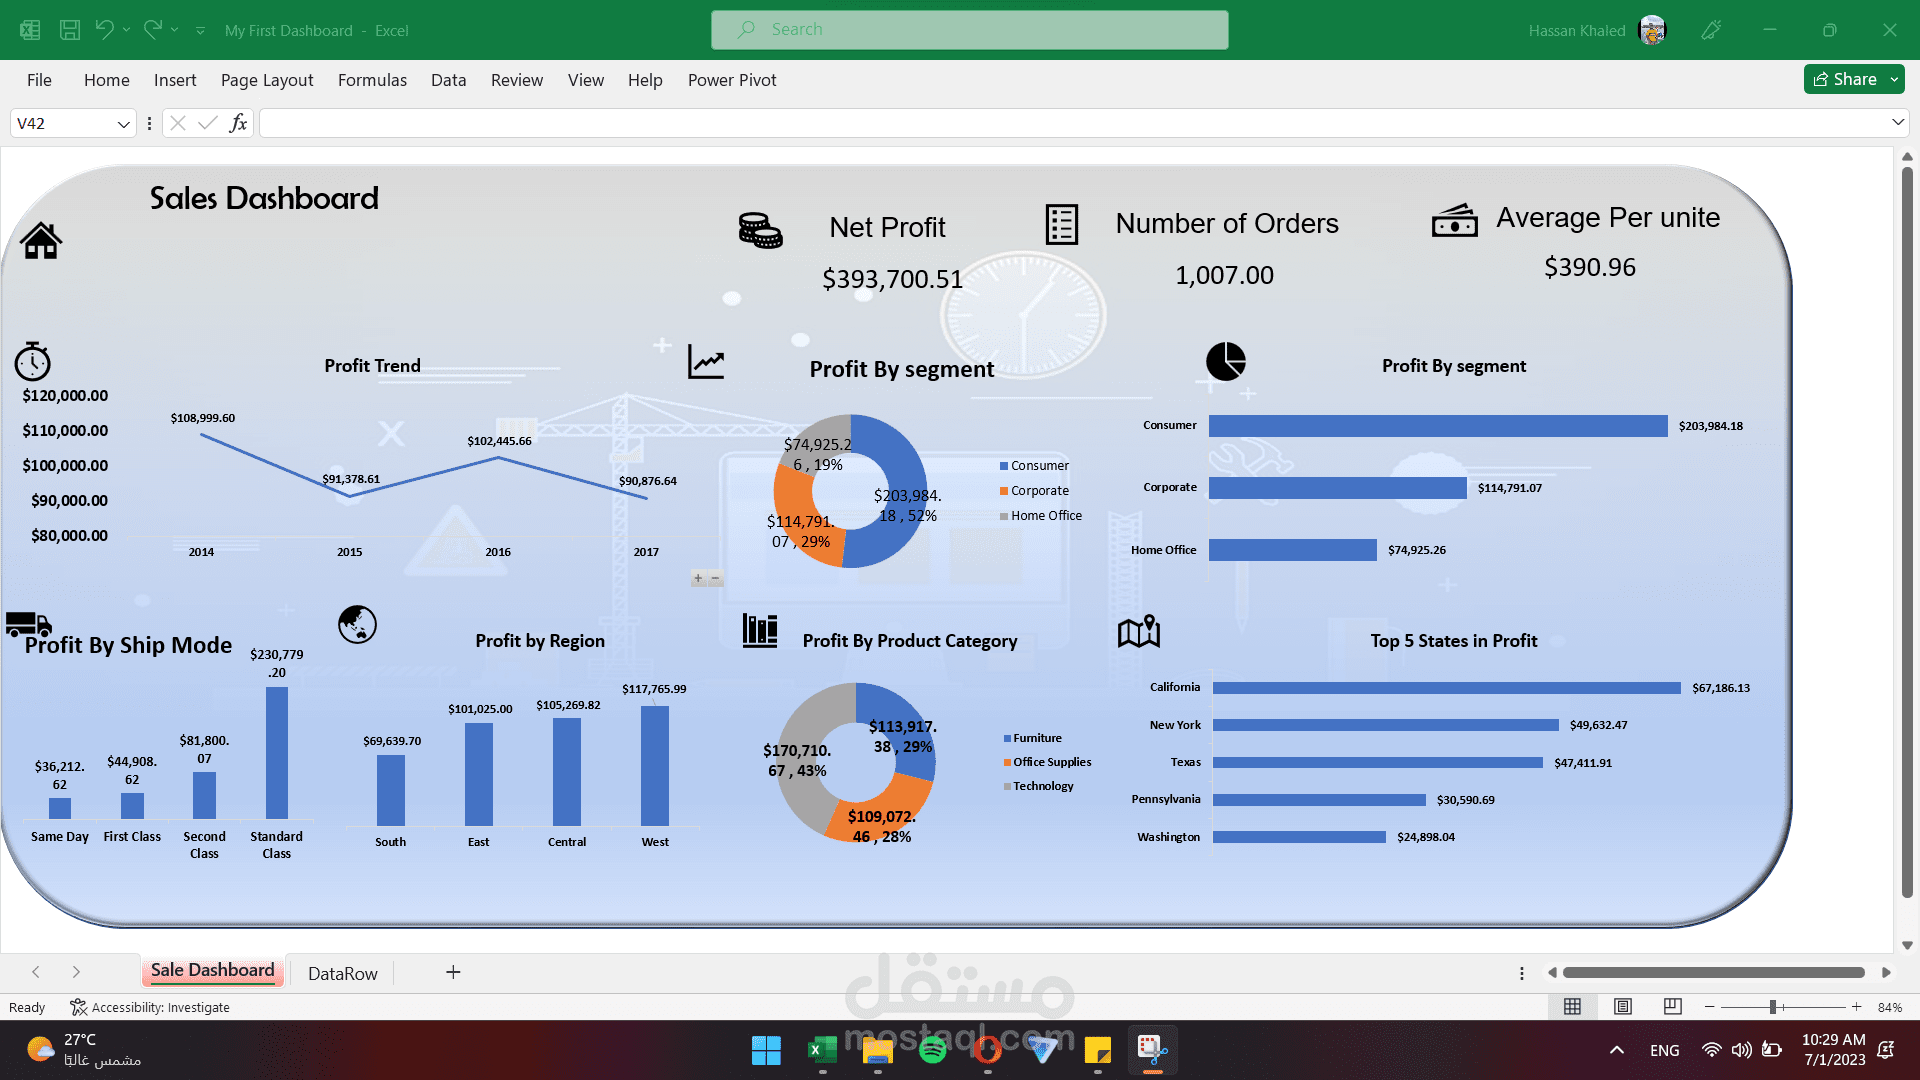
Task: Click the Undo arrow icon
Action: coord(104,30)
